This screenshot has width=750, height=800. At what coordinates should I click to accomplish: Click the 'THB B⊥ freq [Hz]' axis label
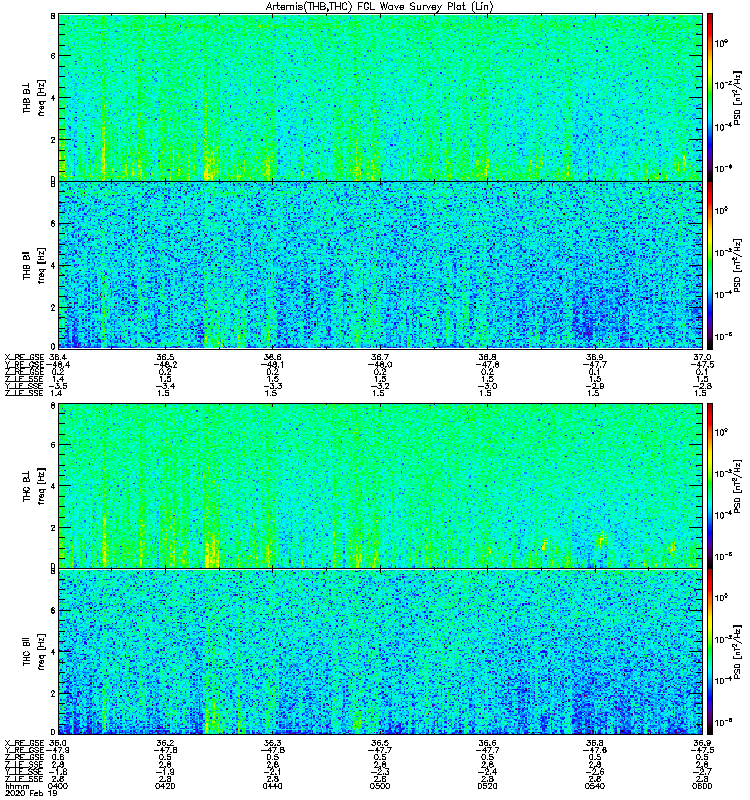(x=34, y=97)
